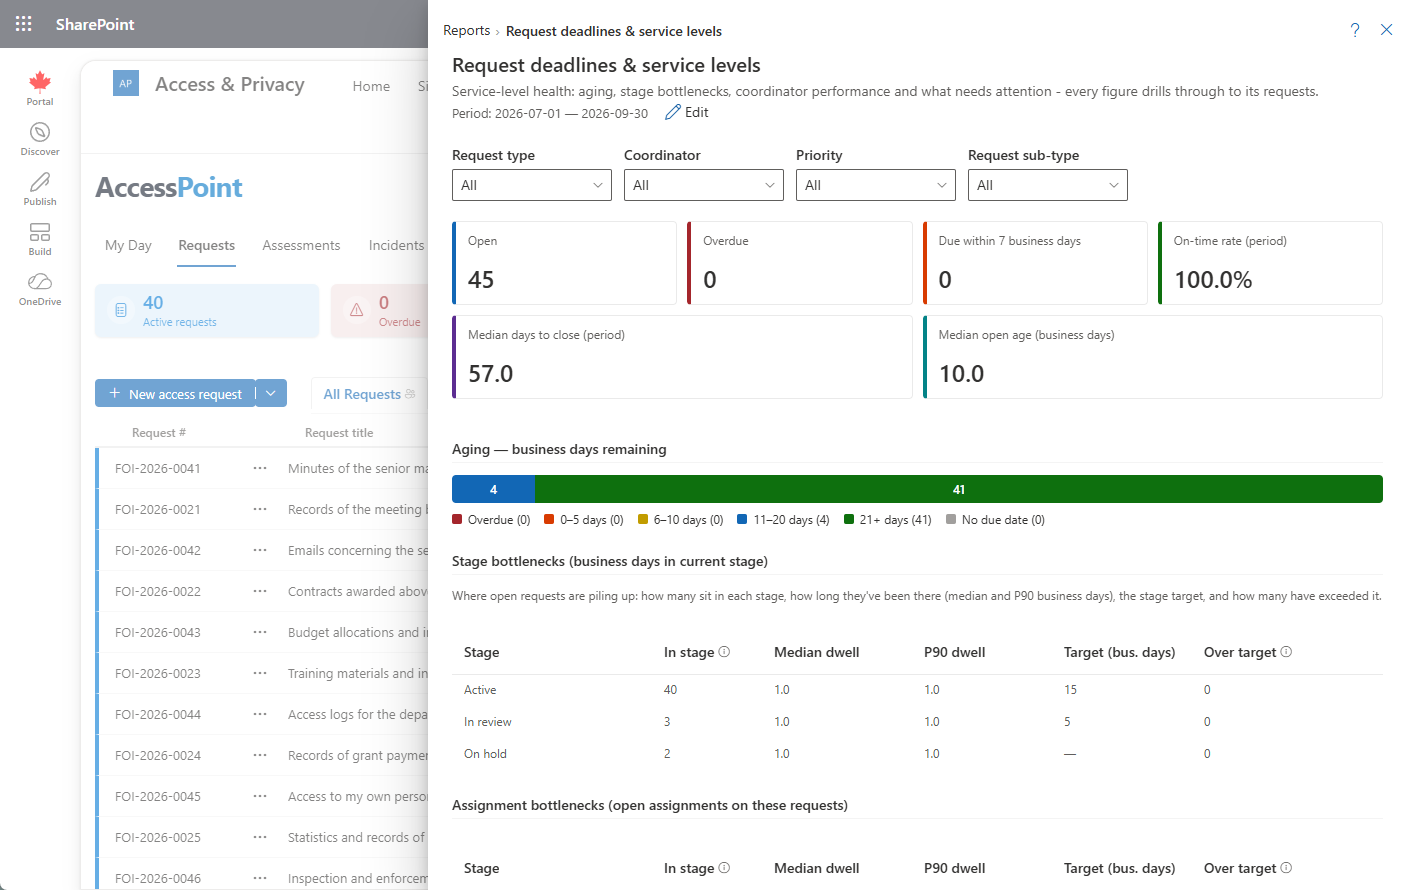Open row options for FOI-2026-0022
The width and height of the screenshot is (1406, 890).
tap(260, 591)
